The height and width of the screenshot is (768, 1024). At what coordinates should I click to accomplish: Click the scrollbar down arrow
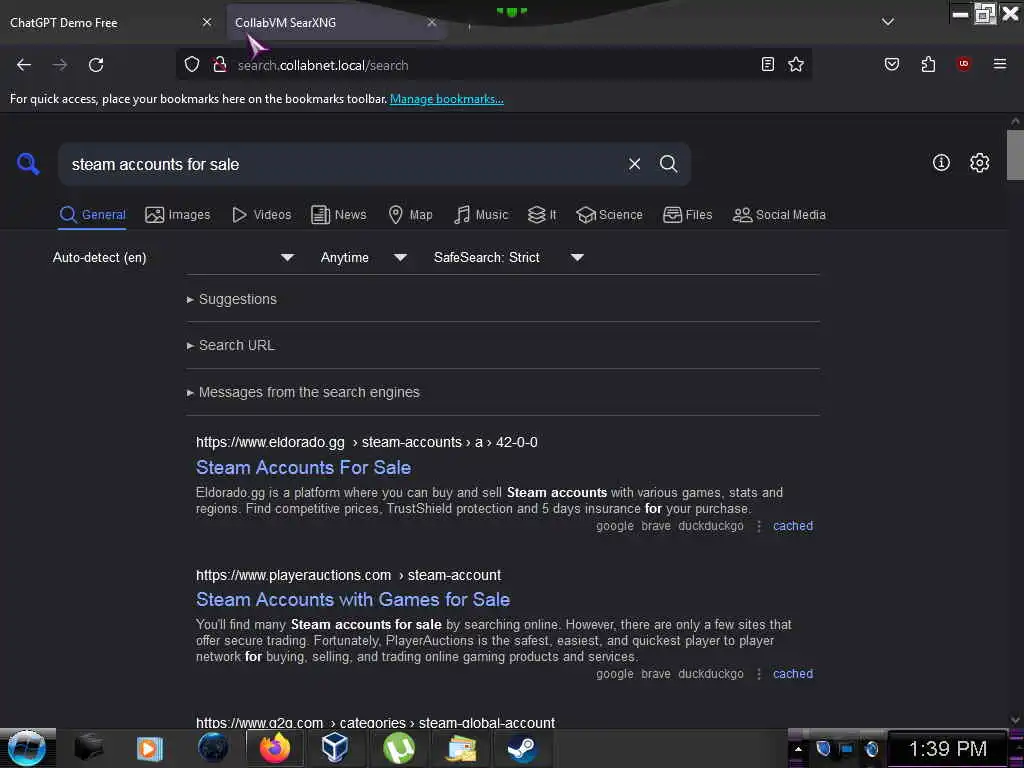(x=1015, y=720)
